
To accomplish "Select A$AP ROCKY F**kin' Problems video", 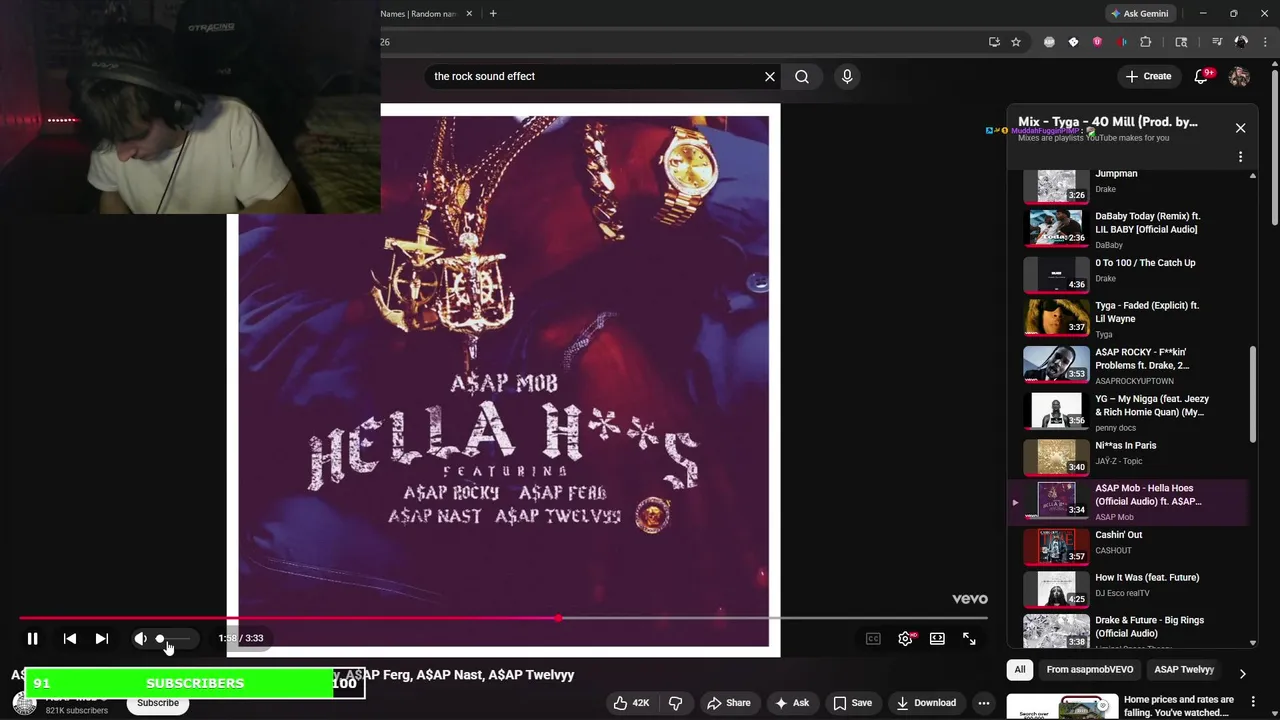I will pyautogui.click(x=1126, y=365).
